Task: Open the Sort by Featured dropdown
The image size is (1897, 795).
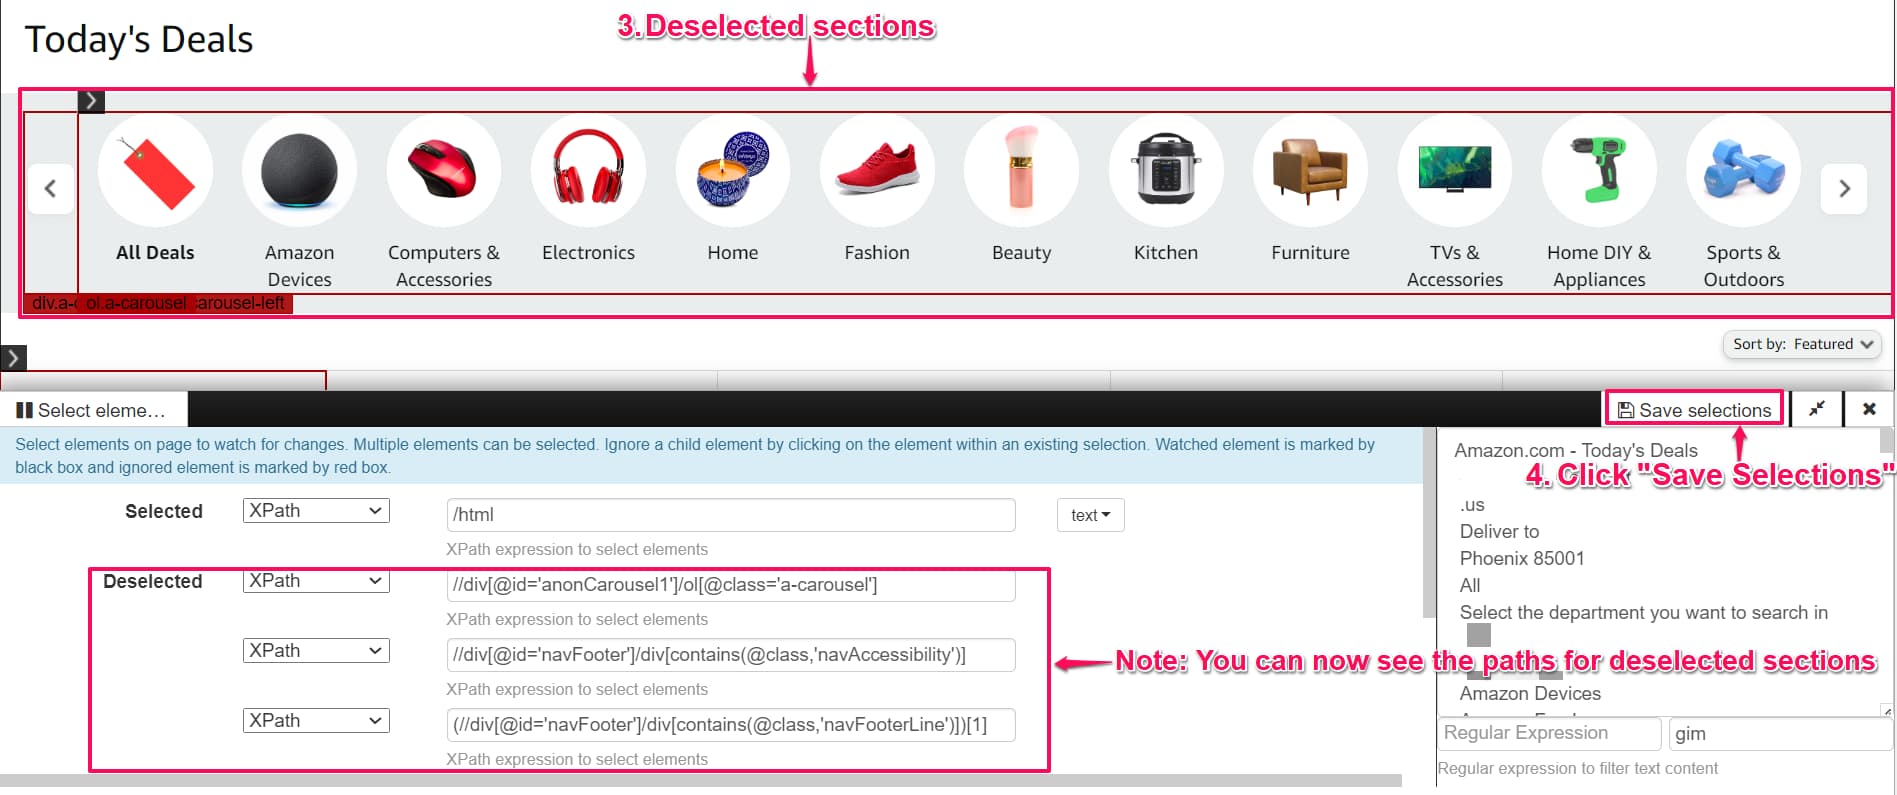Action: 1802,344
